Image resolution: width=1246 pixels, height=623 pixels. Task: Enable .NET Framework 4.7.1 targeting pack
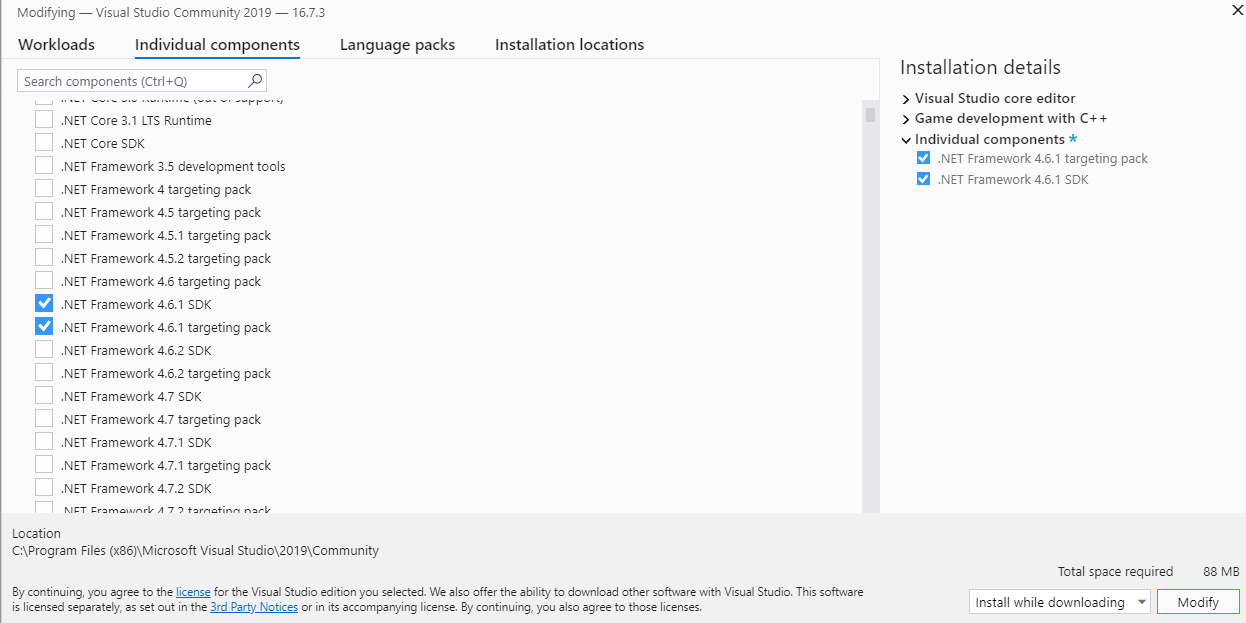(x=44, y=465)
